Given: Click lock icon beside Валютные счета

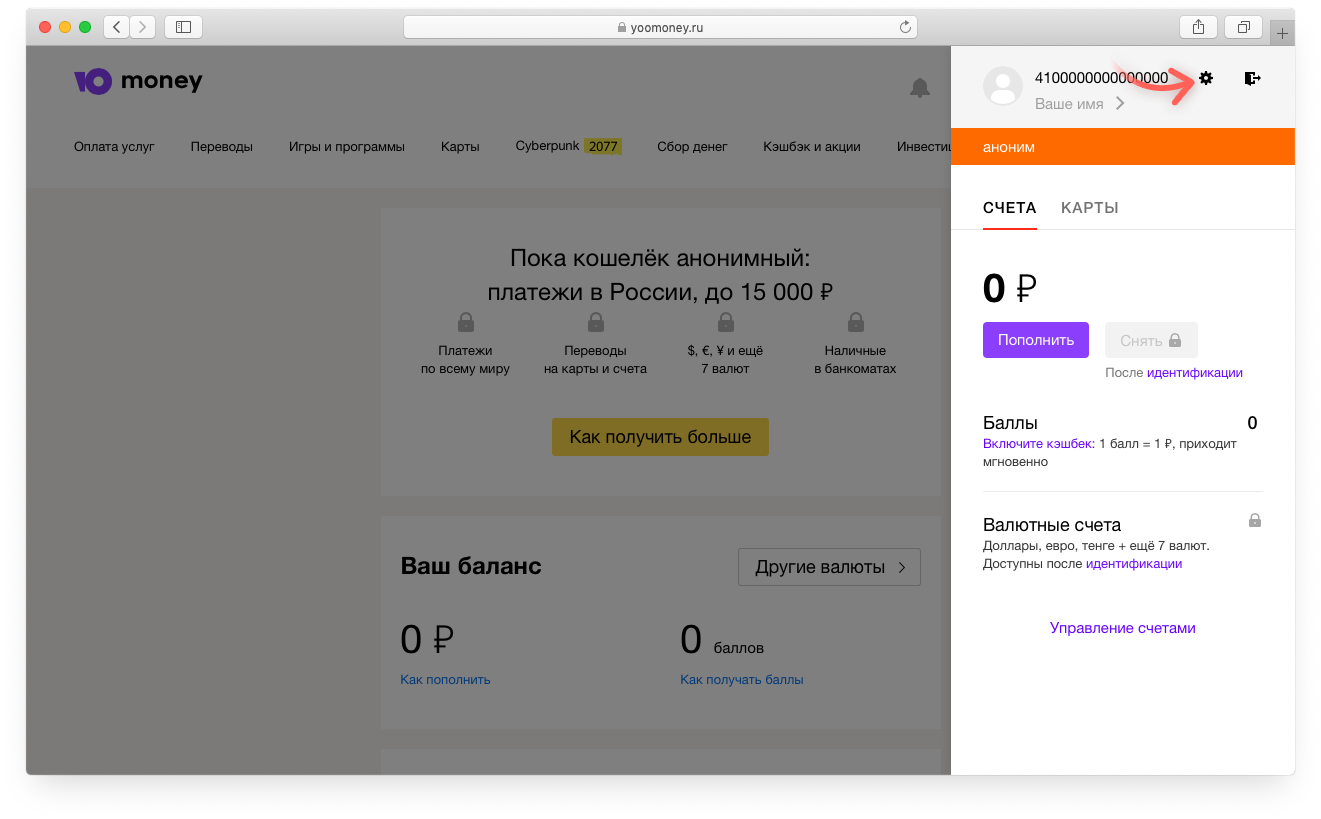Looking at the screenshot, I should tap(1254, 520).
